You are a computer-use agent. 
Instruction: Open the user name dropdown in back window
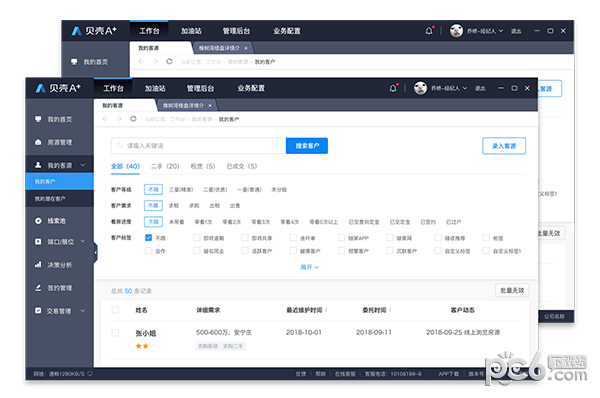(485, 31)
